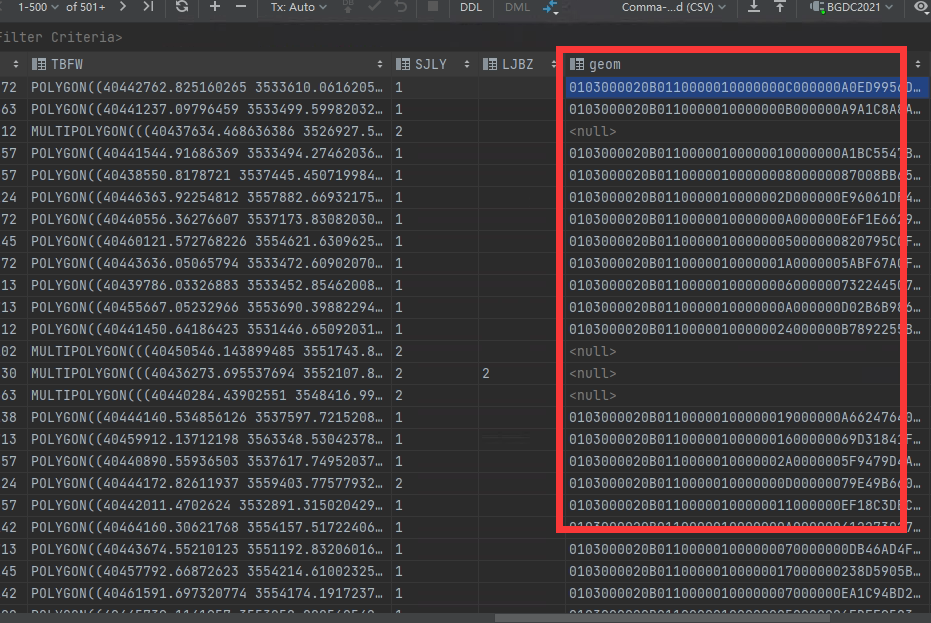Click the SJLY column header
The width and height of the screenshot is (931, 623).
click(430, 64)
